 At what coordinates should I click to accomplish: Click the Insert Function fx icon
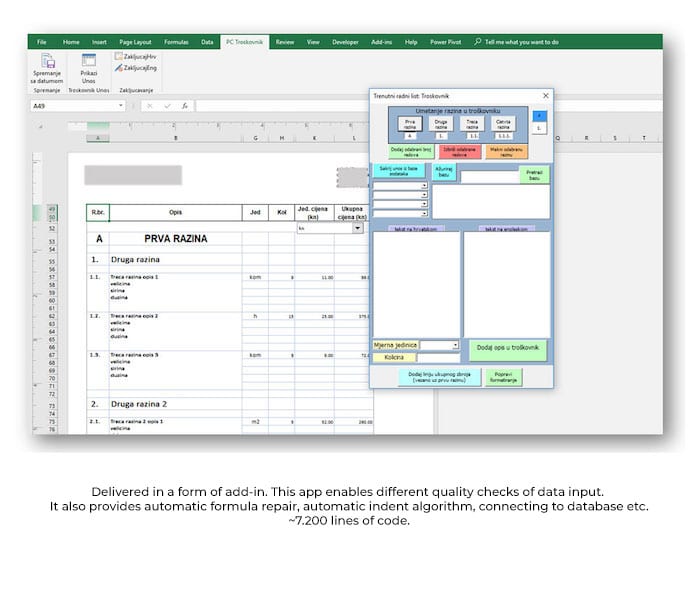(x=184, y=106)
